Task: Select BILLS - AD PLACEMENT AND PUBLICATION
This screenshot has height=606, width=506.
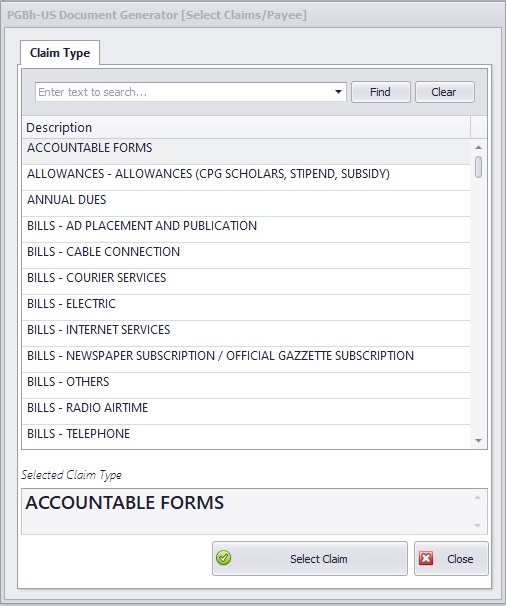Action: tap(246, 230)
